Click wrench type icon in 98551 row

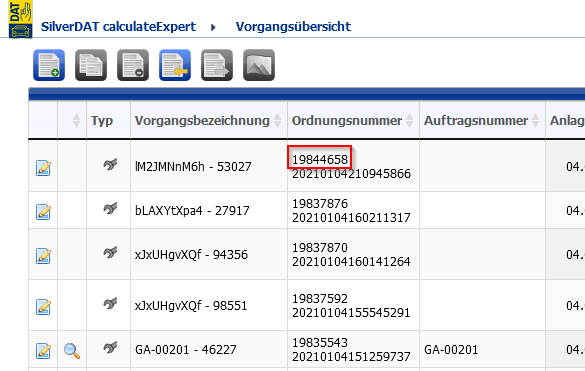click(110, 303)
